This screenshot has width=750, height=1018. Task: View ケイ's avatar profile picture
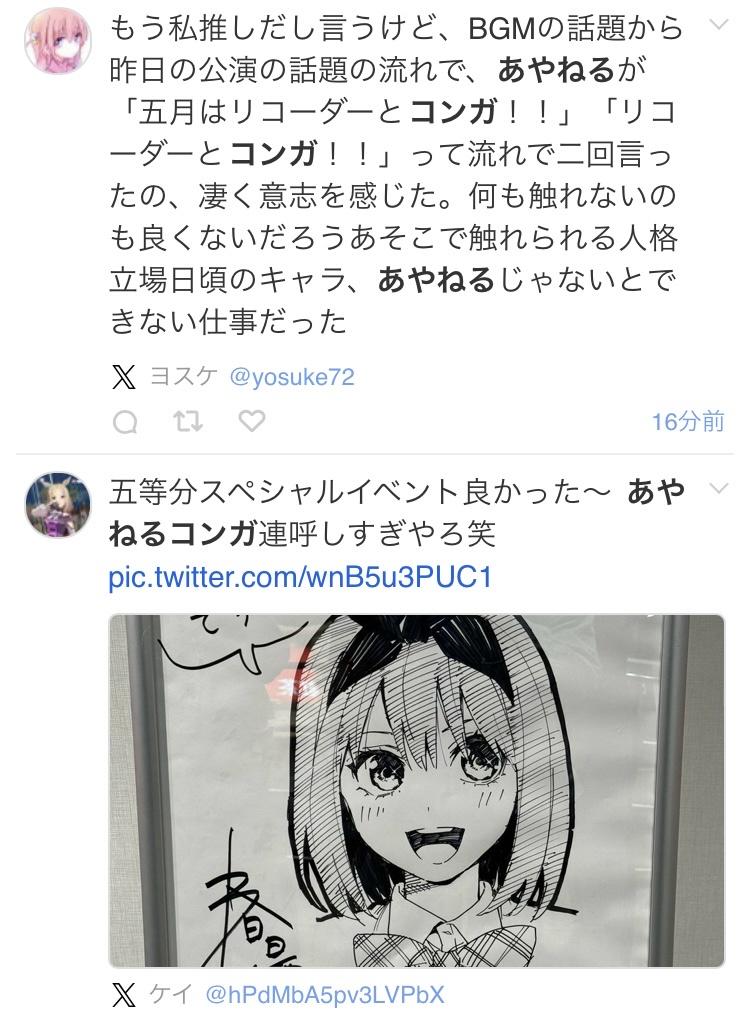[x=58, y=504]
